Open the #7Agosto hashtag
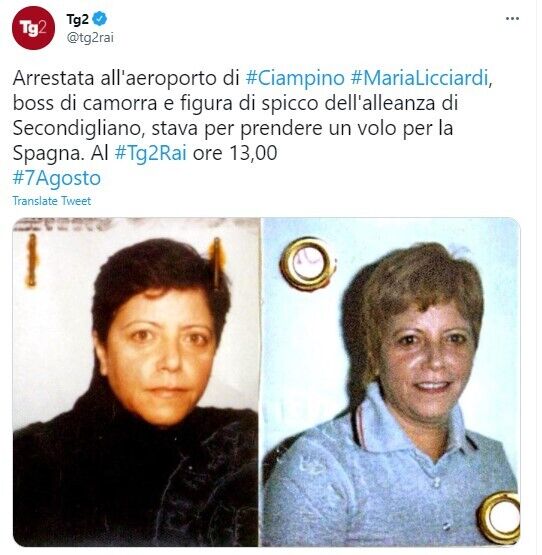542x555 pixels. [57, 178]
